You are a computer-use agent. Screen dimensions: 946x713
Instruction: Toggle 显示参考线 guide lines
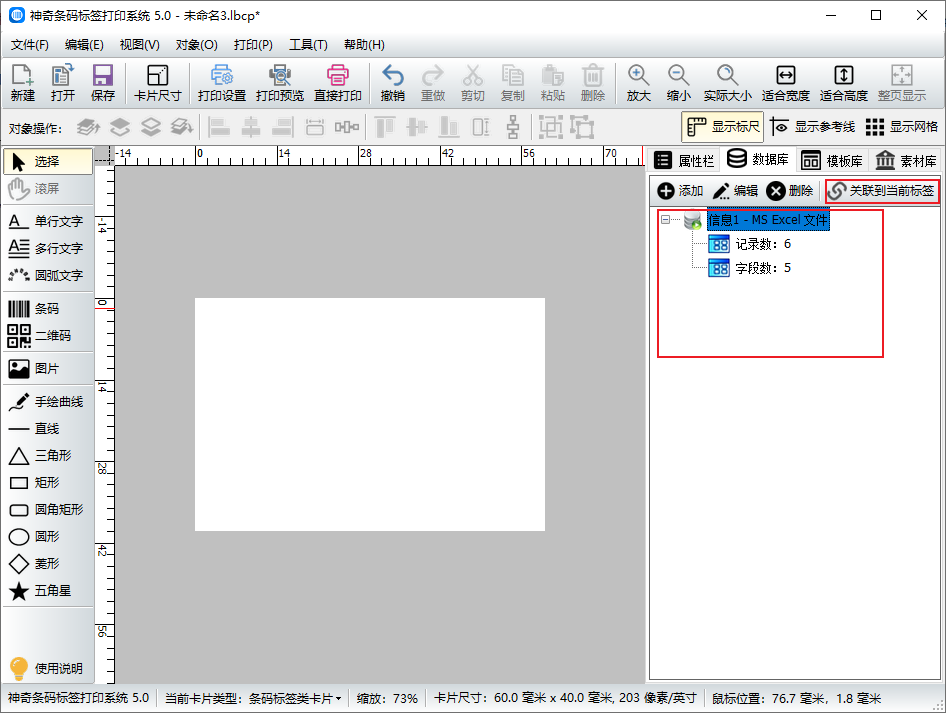pos(813,127)
